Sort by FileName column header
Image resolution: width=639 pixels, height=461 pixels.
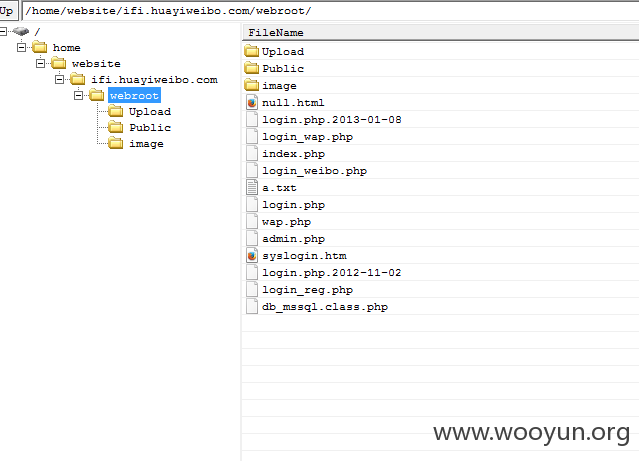coord(441,32)
